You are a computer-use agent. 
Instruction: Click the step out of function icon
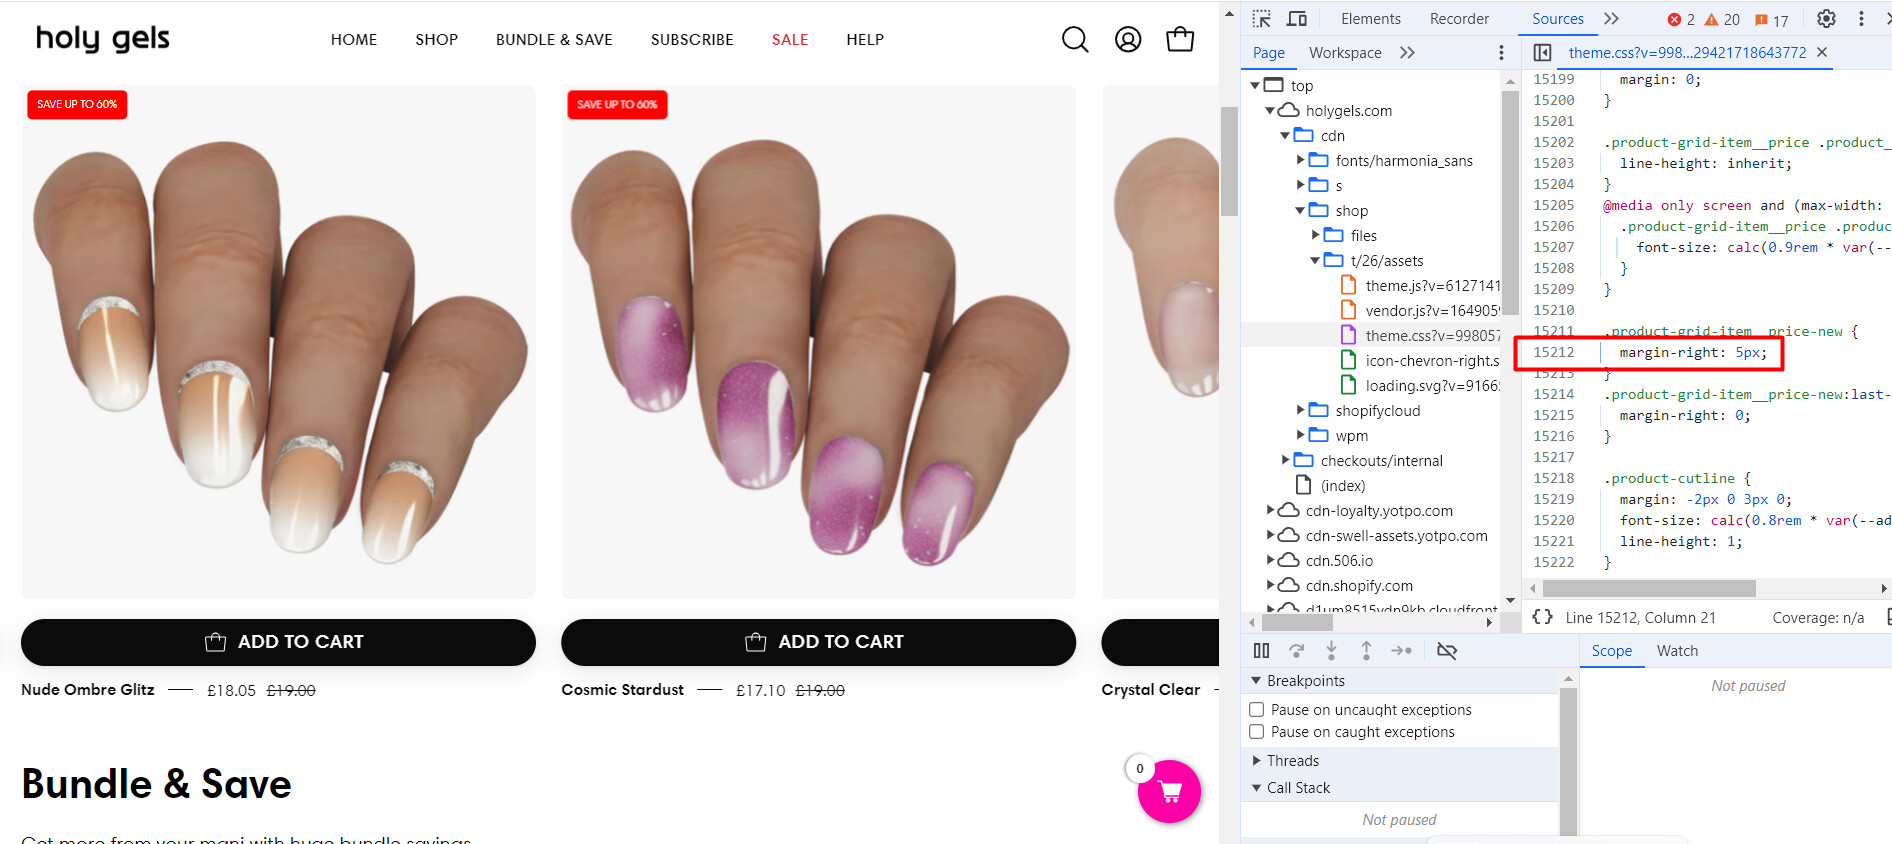click(1366, 651)
